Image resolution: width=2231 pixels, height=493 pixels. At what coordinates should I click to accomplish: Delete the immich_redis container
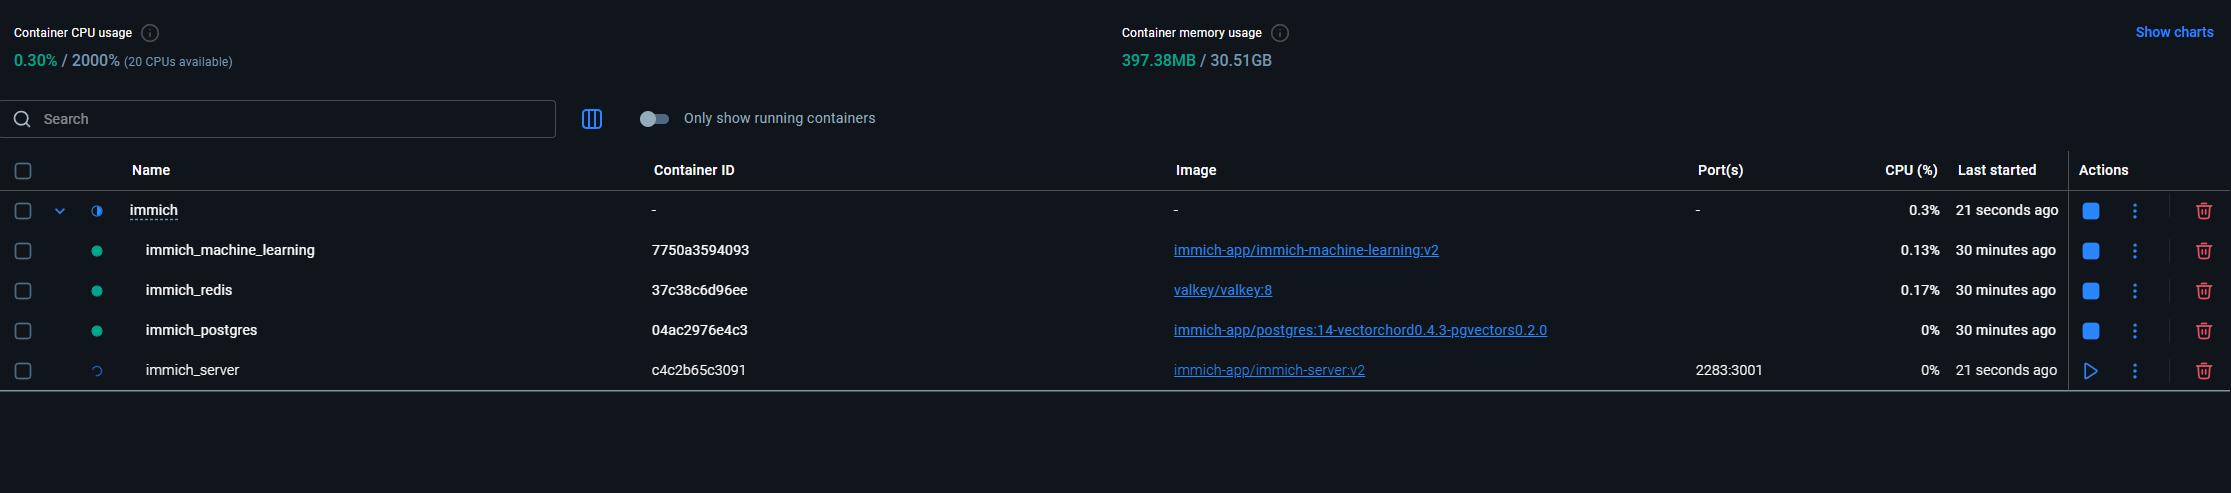point(2203,291)
